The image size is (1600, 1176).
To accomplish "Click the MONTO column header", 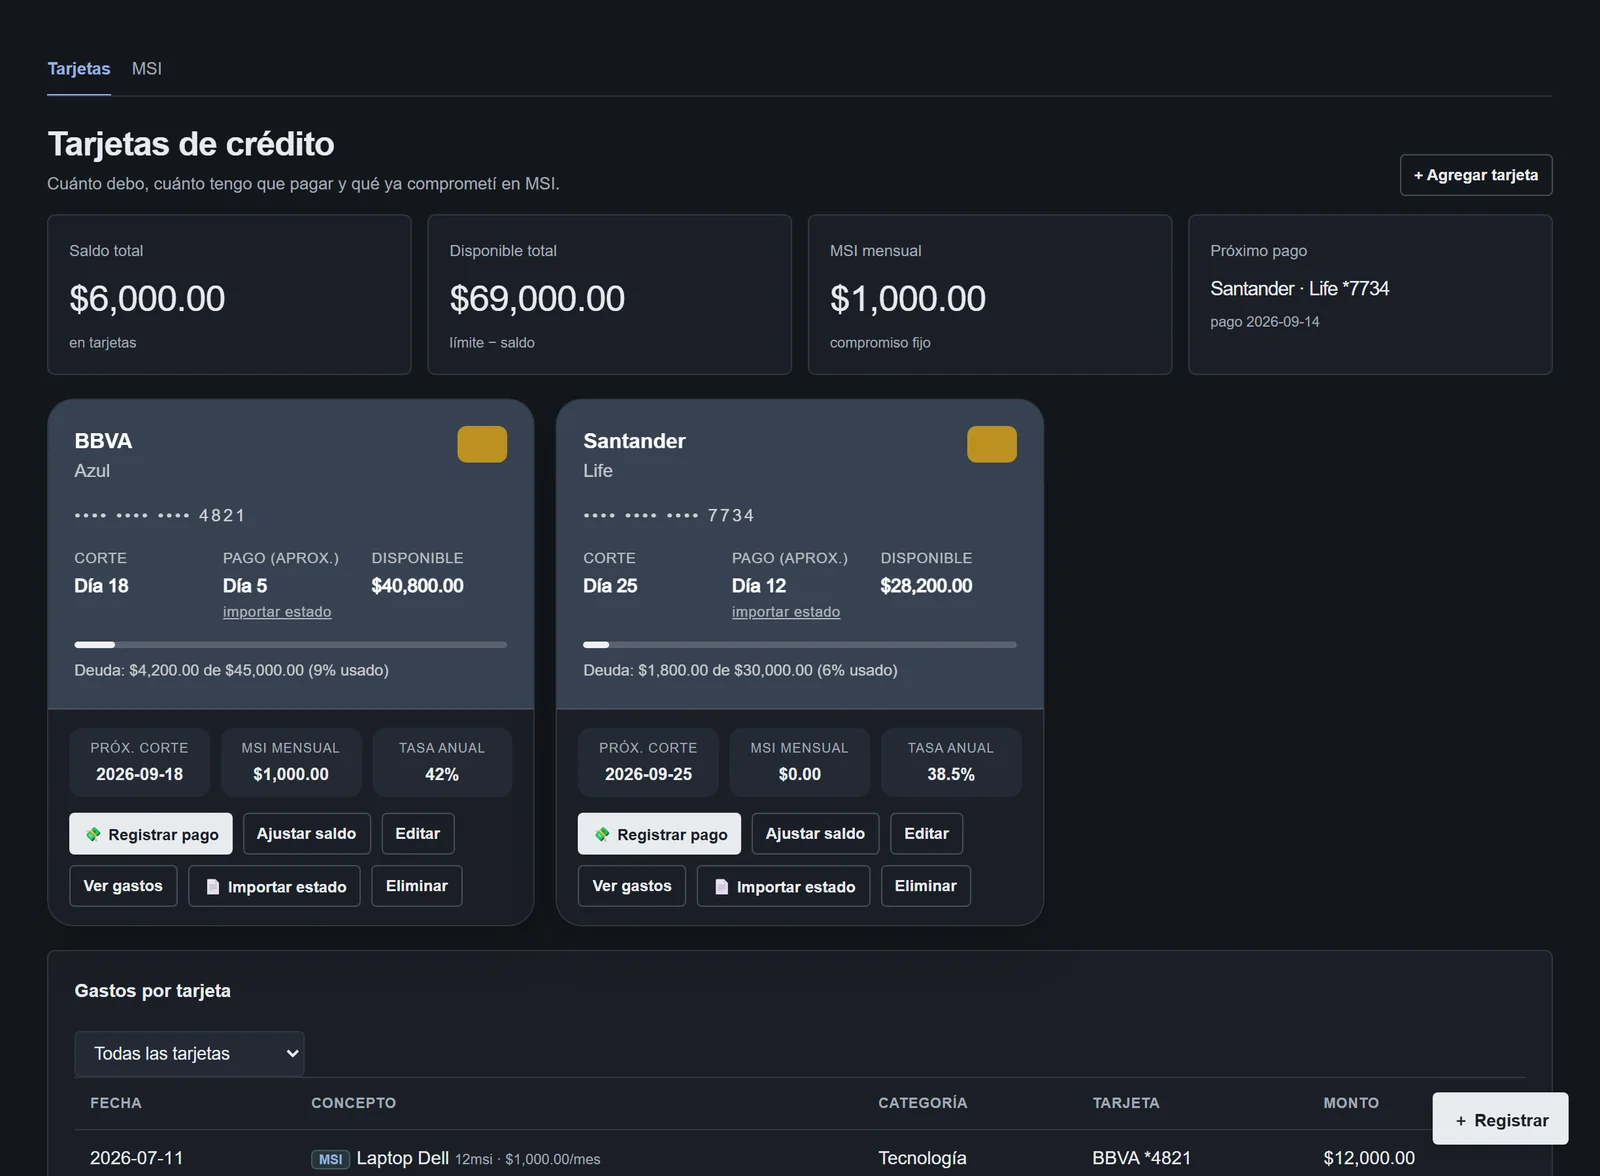I will [x=1351, y=1103].
